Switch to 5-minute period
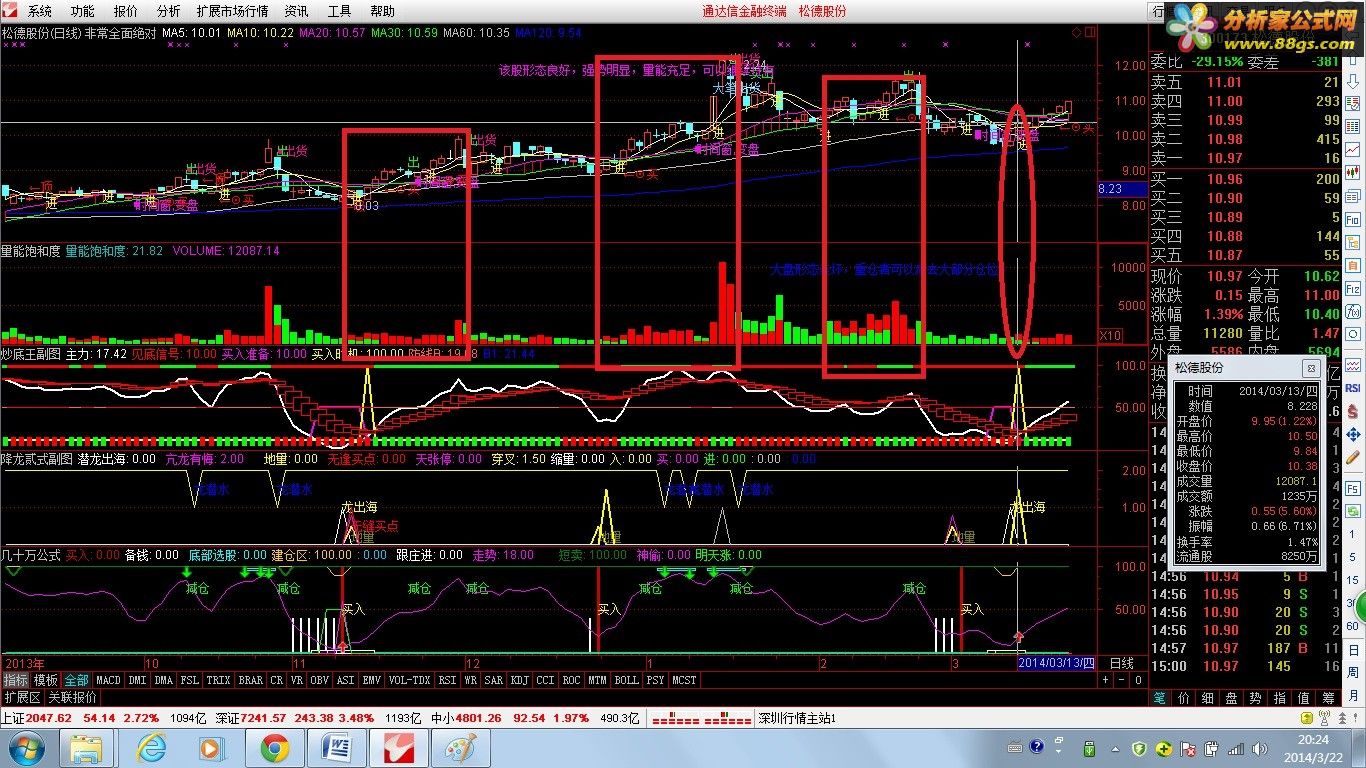The image size is (1366, 768). pyautogui.click(x=1352, y=557)
